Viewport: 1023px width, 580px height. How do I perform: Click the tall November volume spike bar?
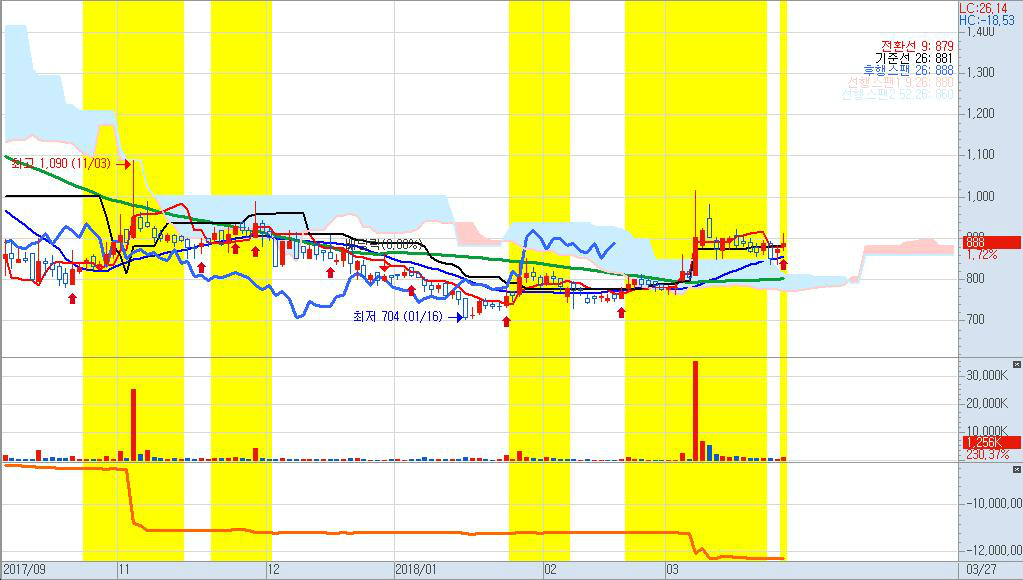[134, 425]
